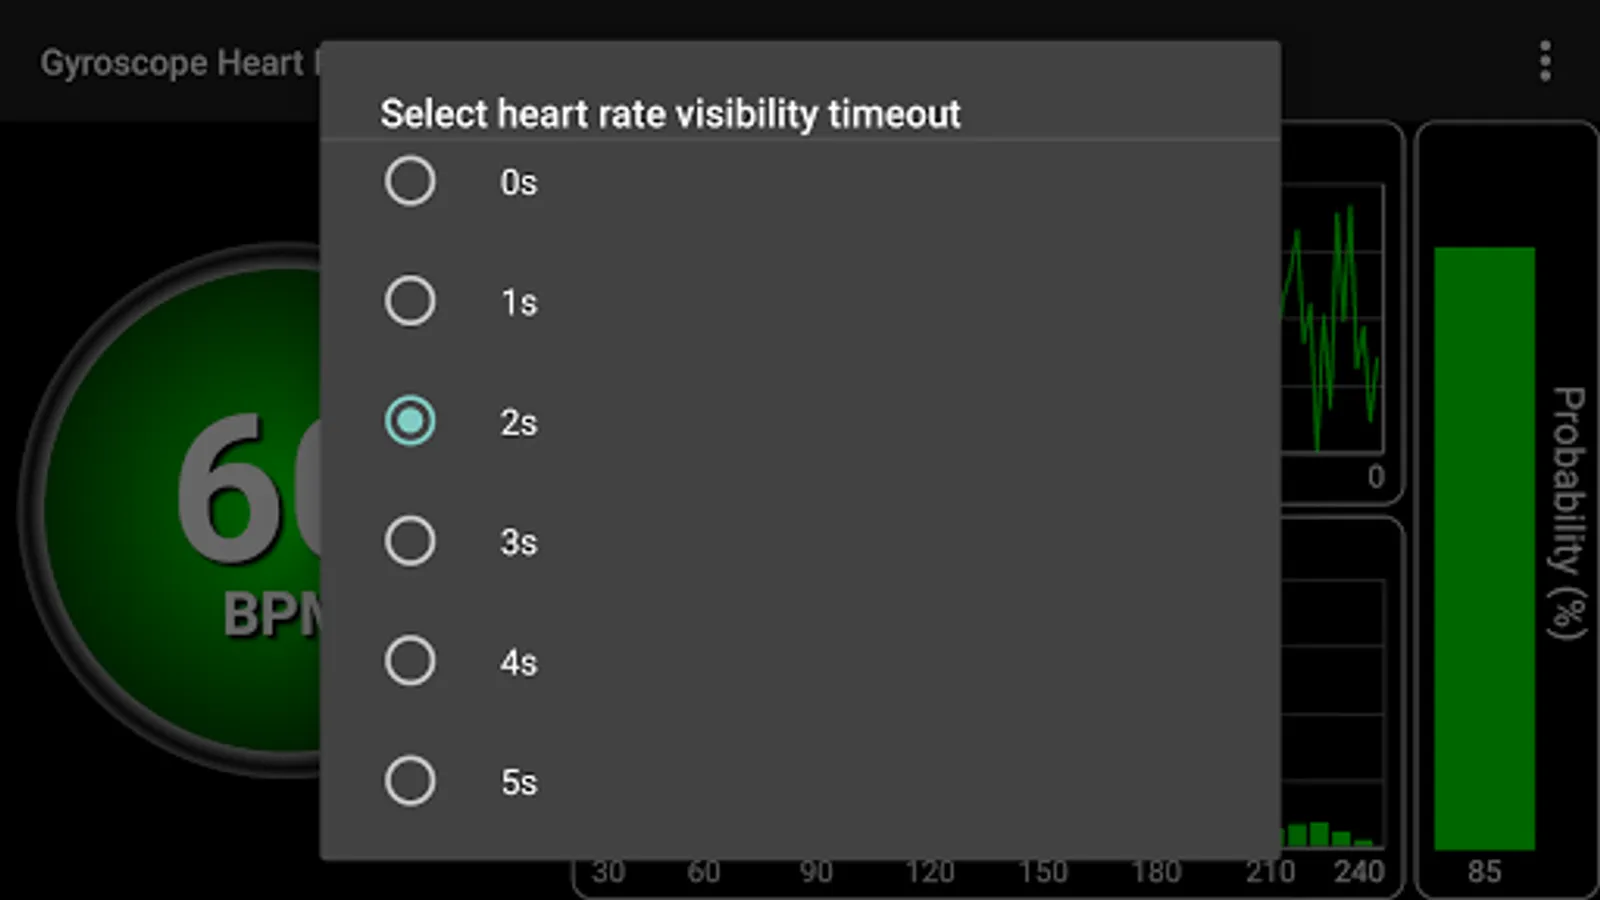
Task: Click the Probability (%) axis label
Action: click(x=1568, y=512)
